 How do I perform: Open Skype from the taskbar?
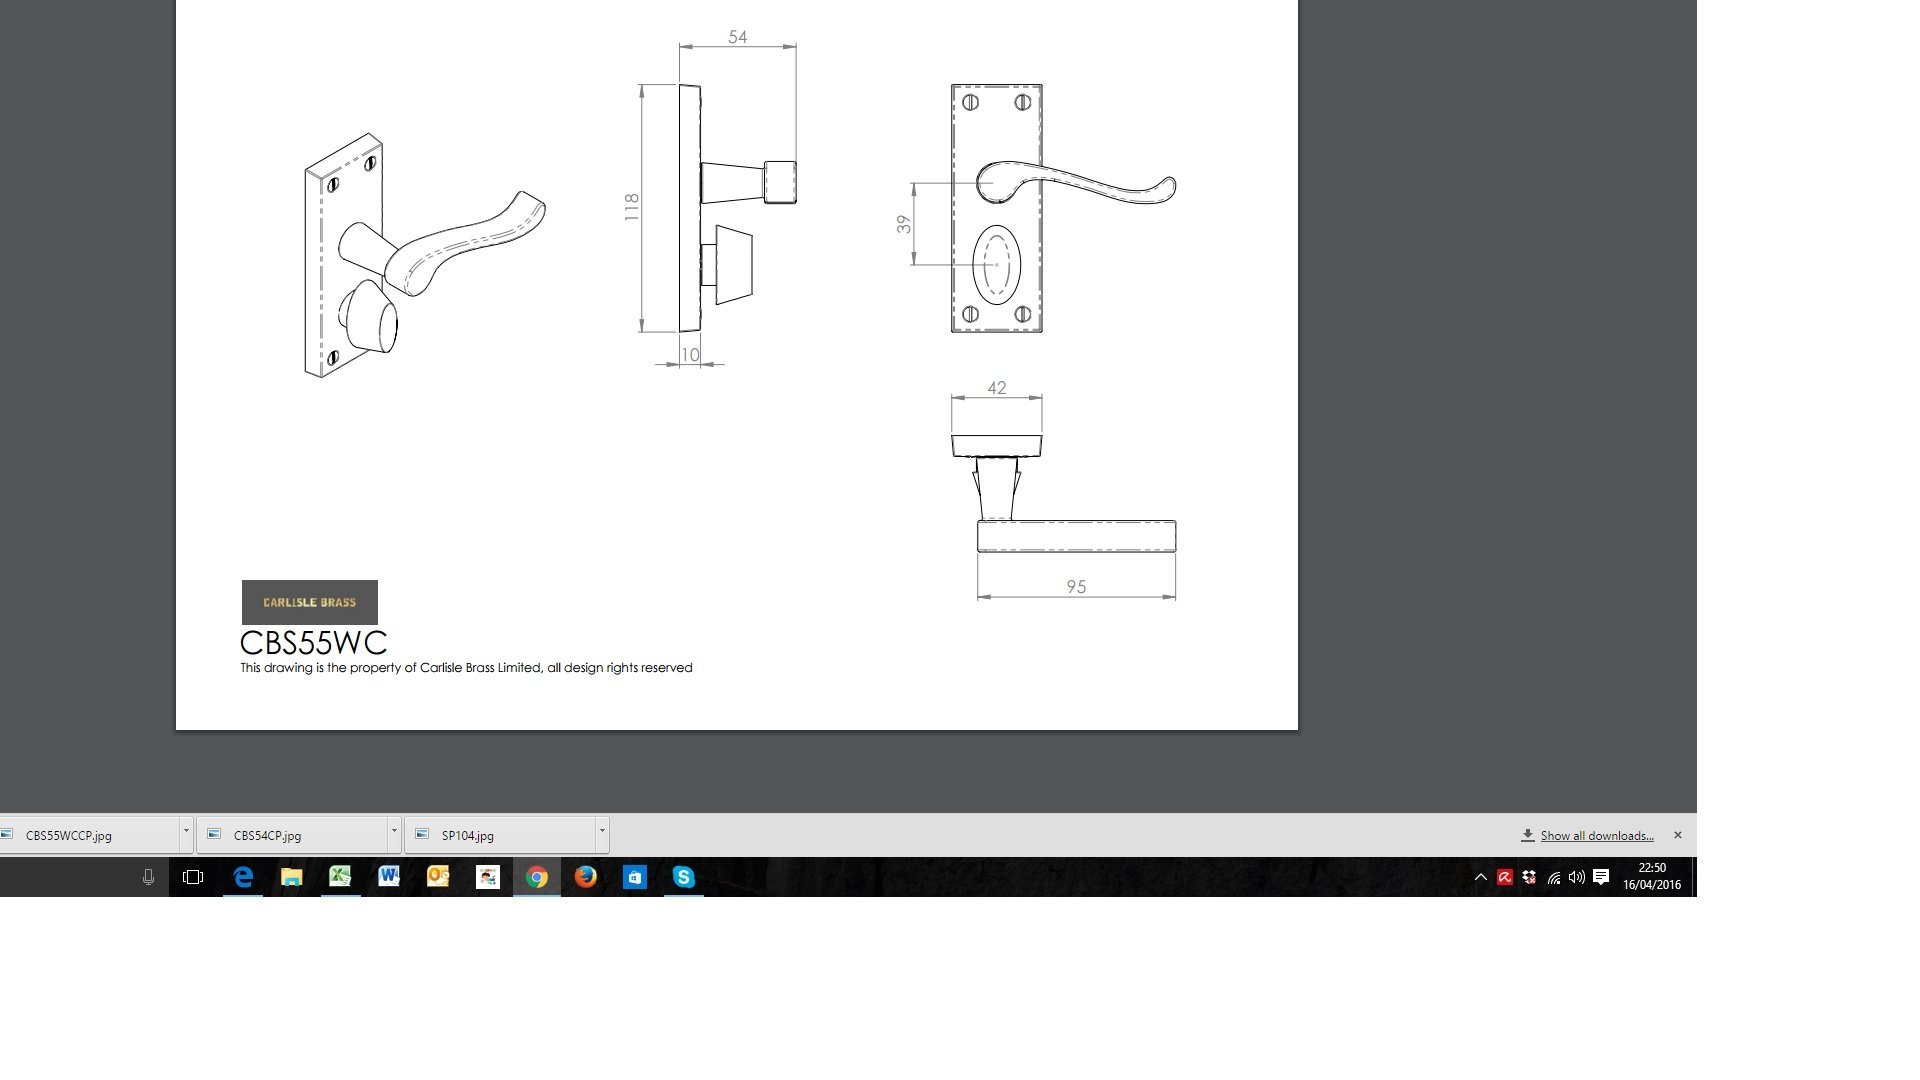tap(684, 877)
